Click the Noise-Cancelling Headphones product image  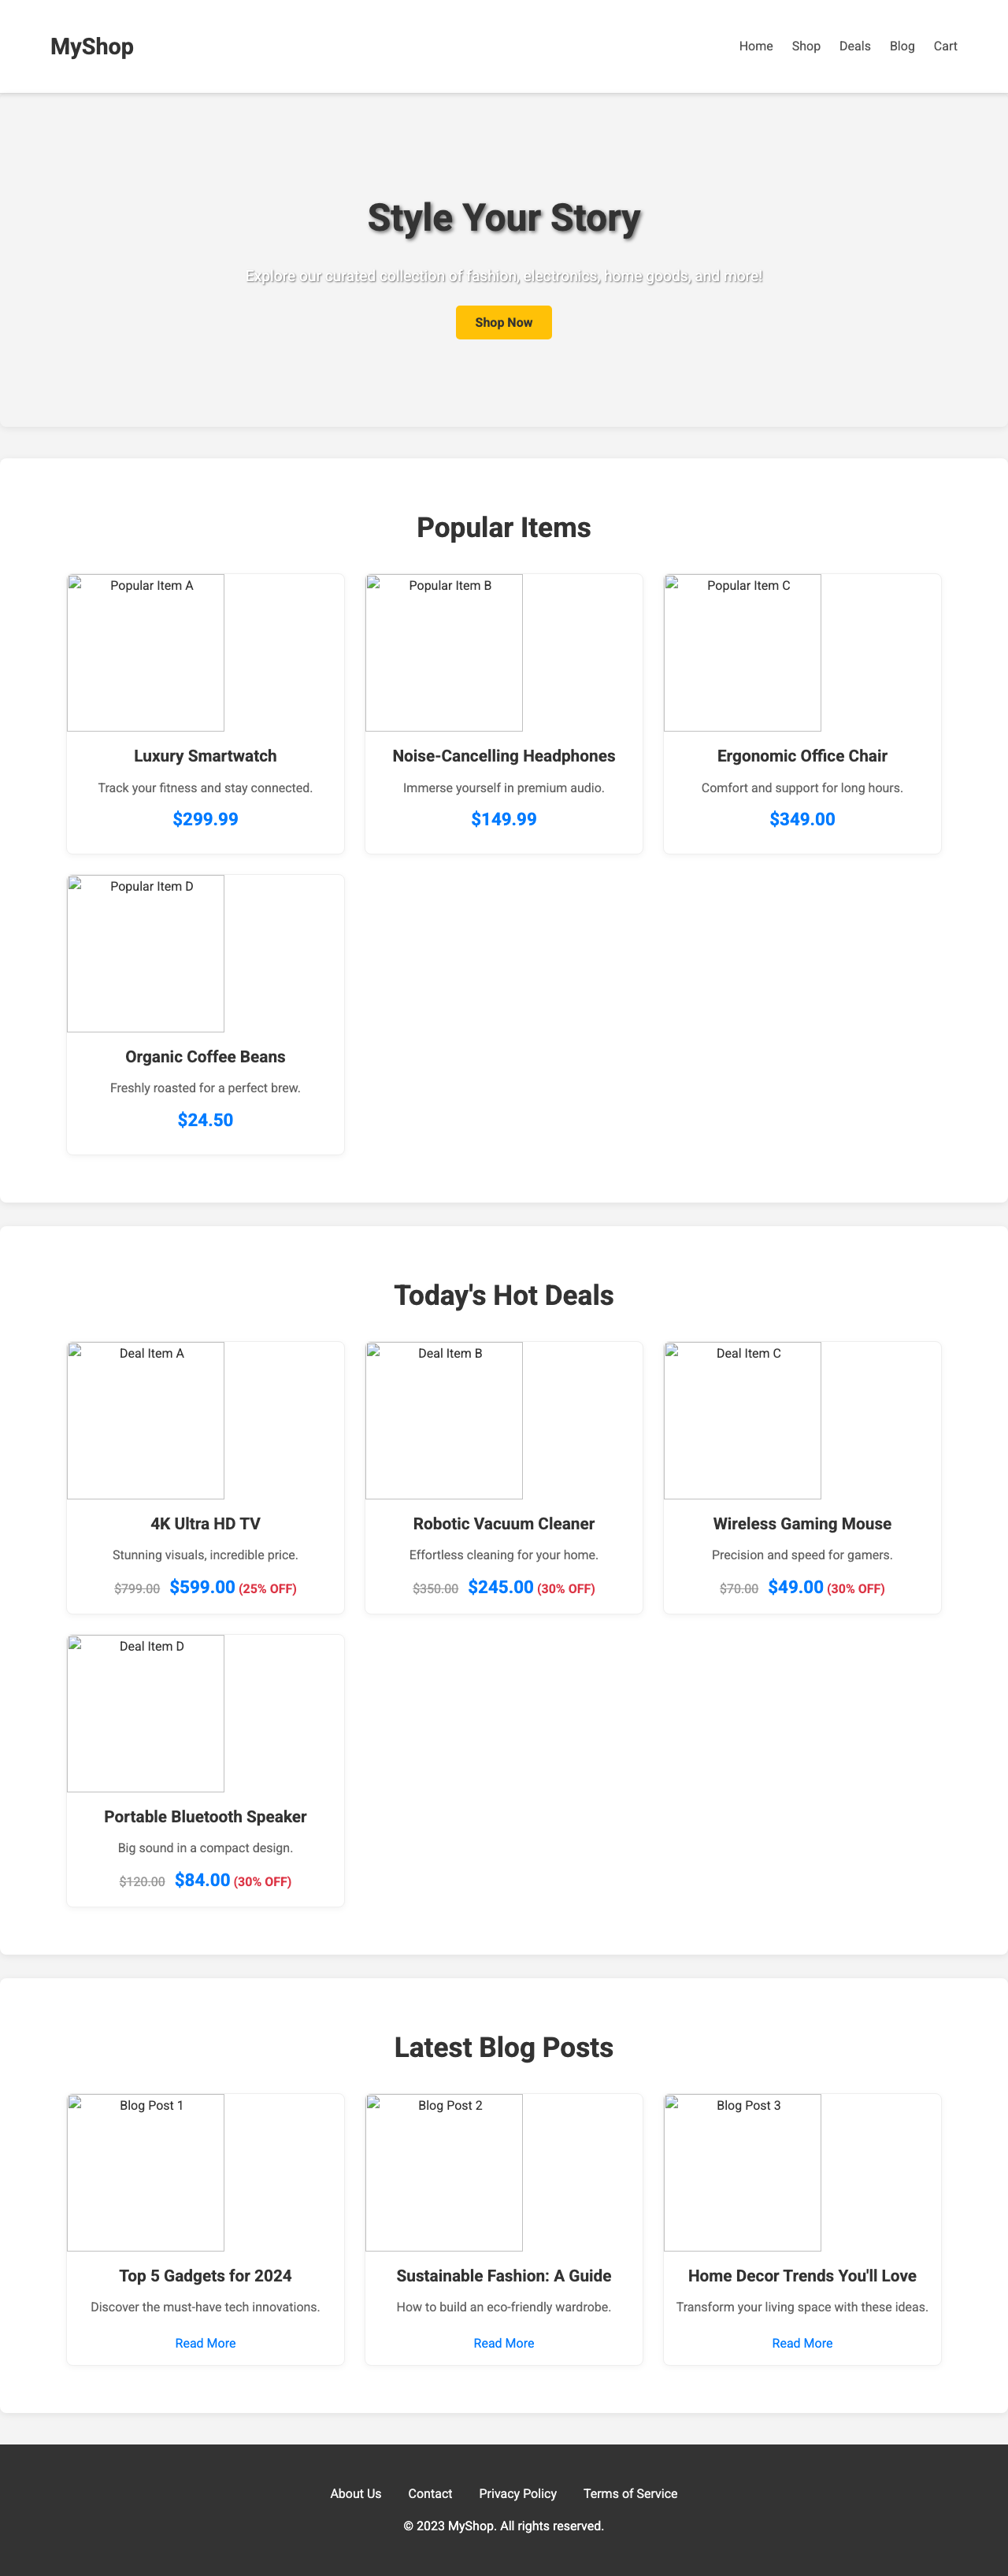click(x=444, y=652)
